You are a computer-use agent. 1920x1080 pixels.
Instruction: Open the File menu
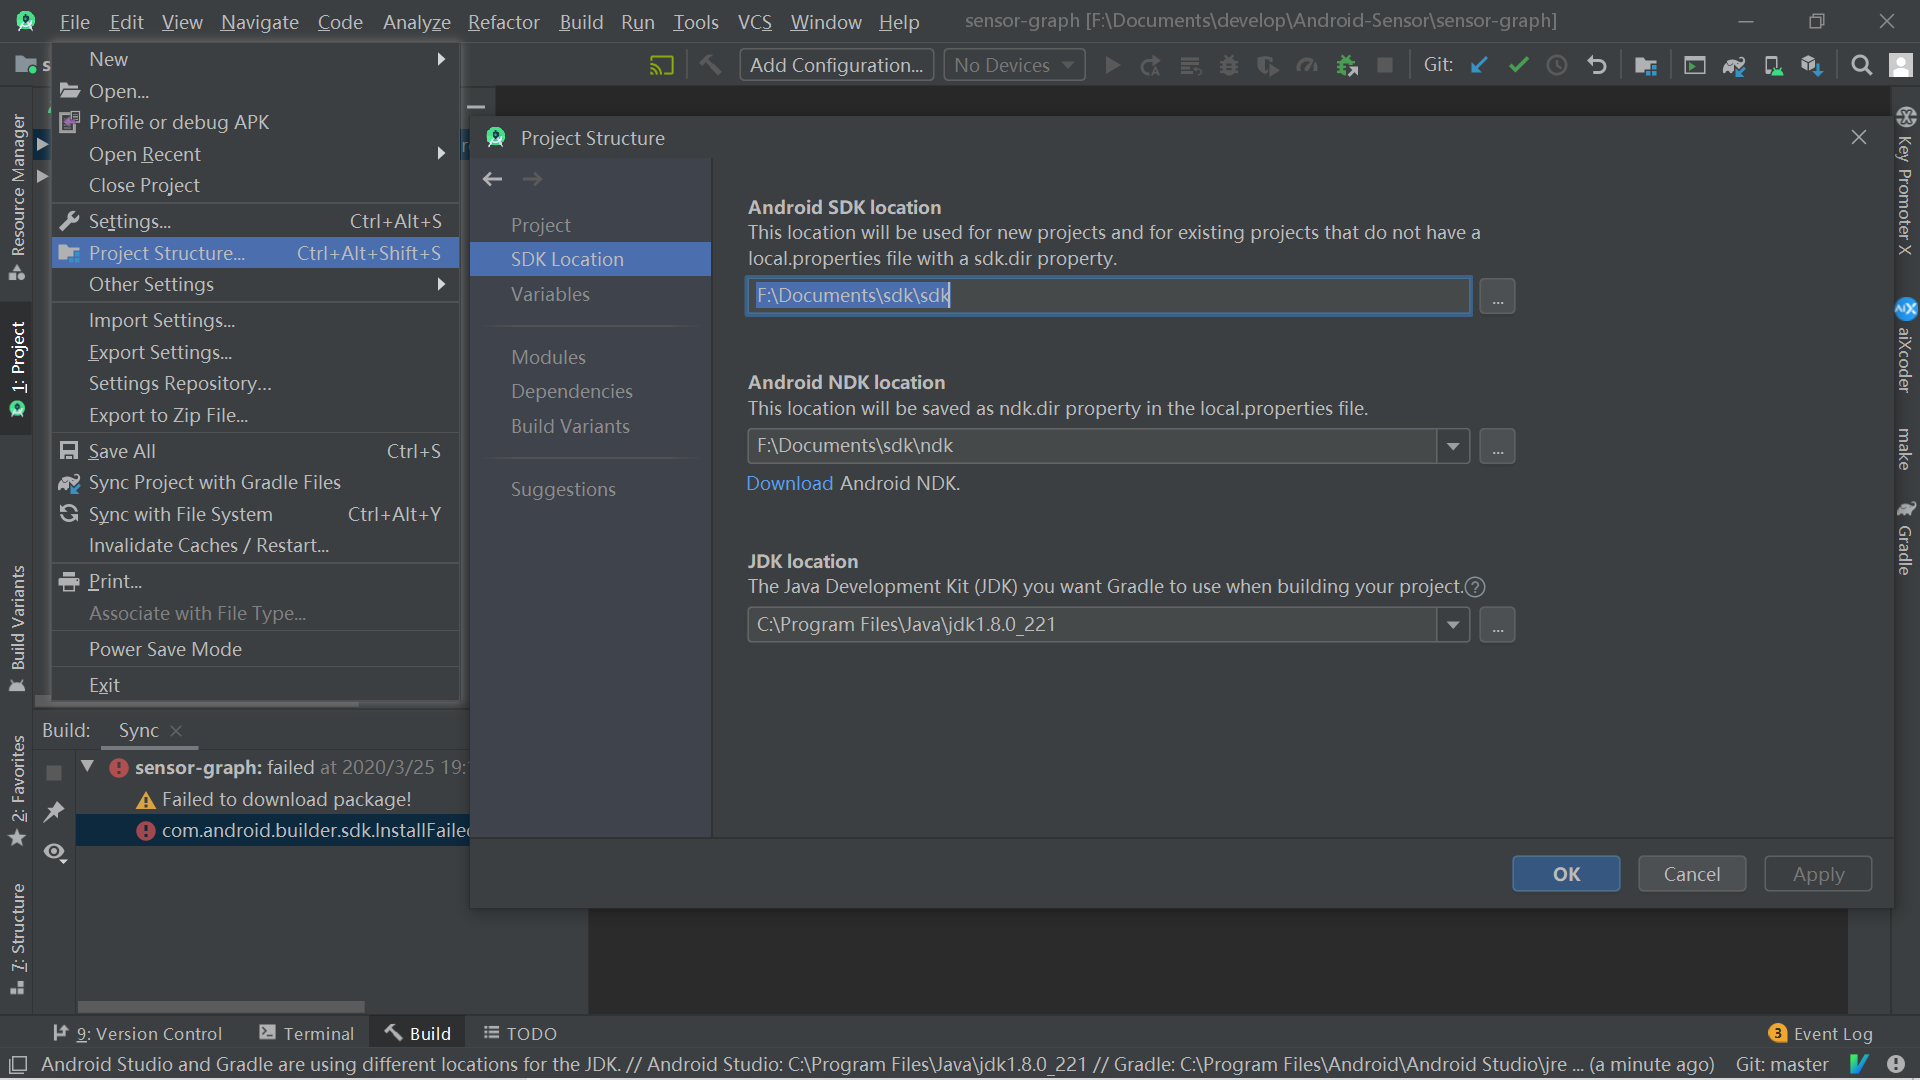[74, 22]
